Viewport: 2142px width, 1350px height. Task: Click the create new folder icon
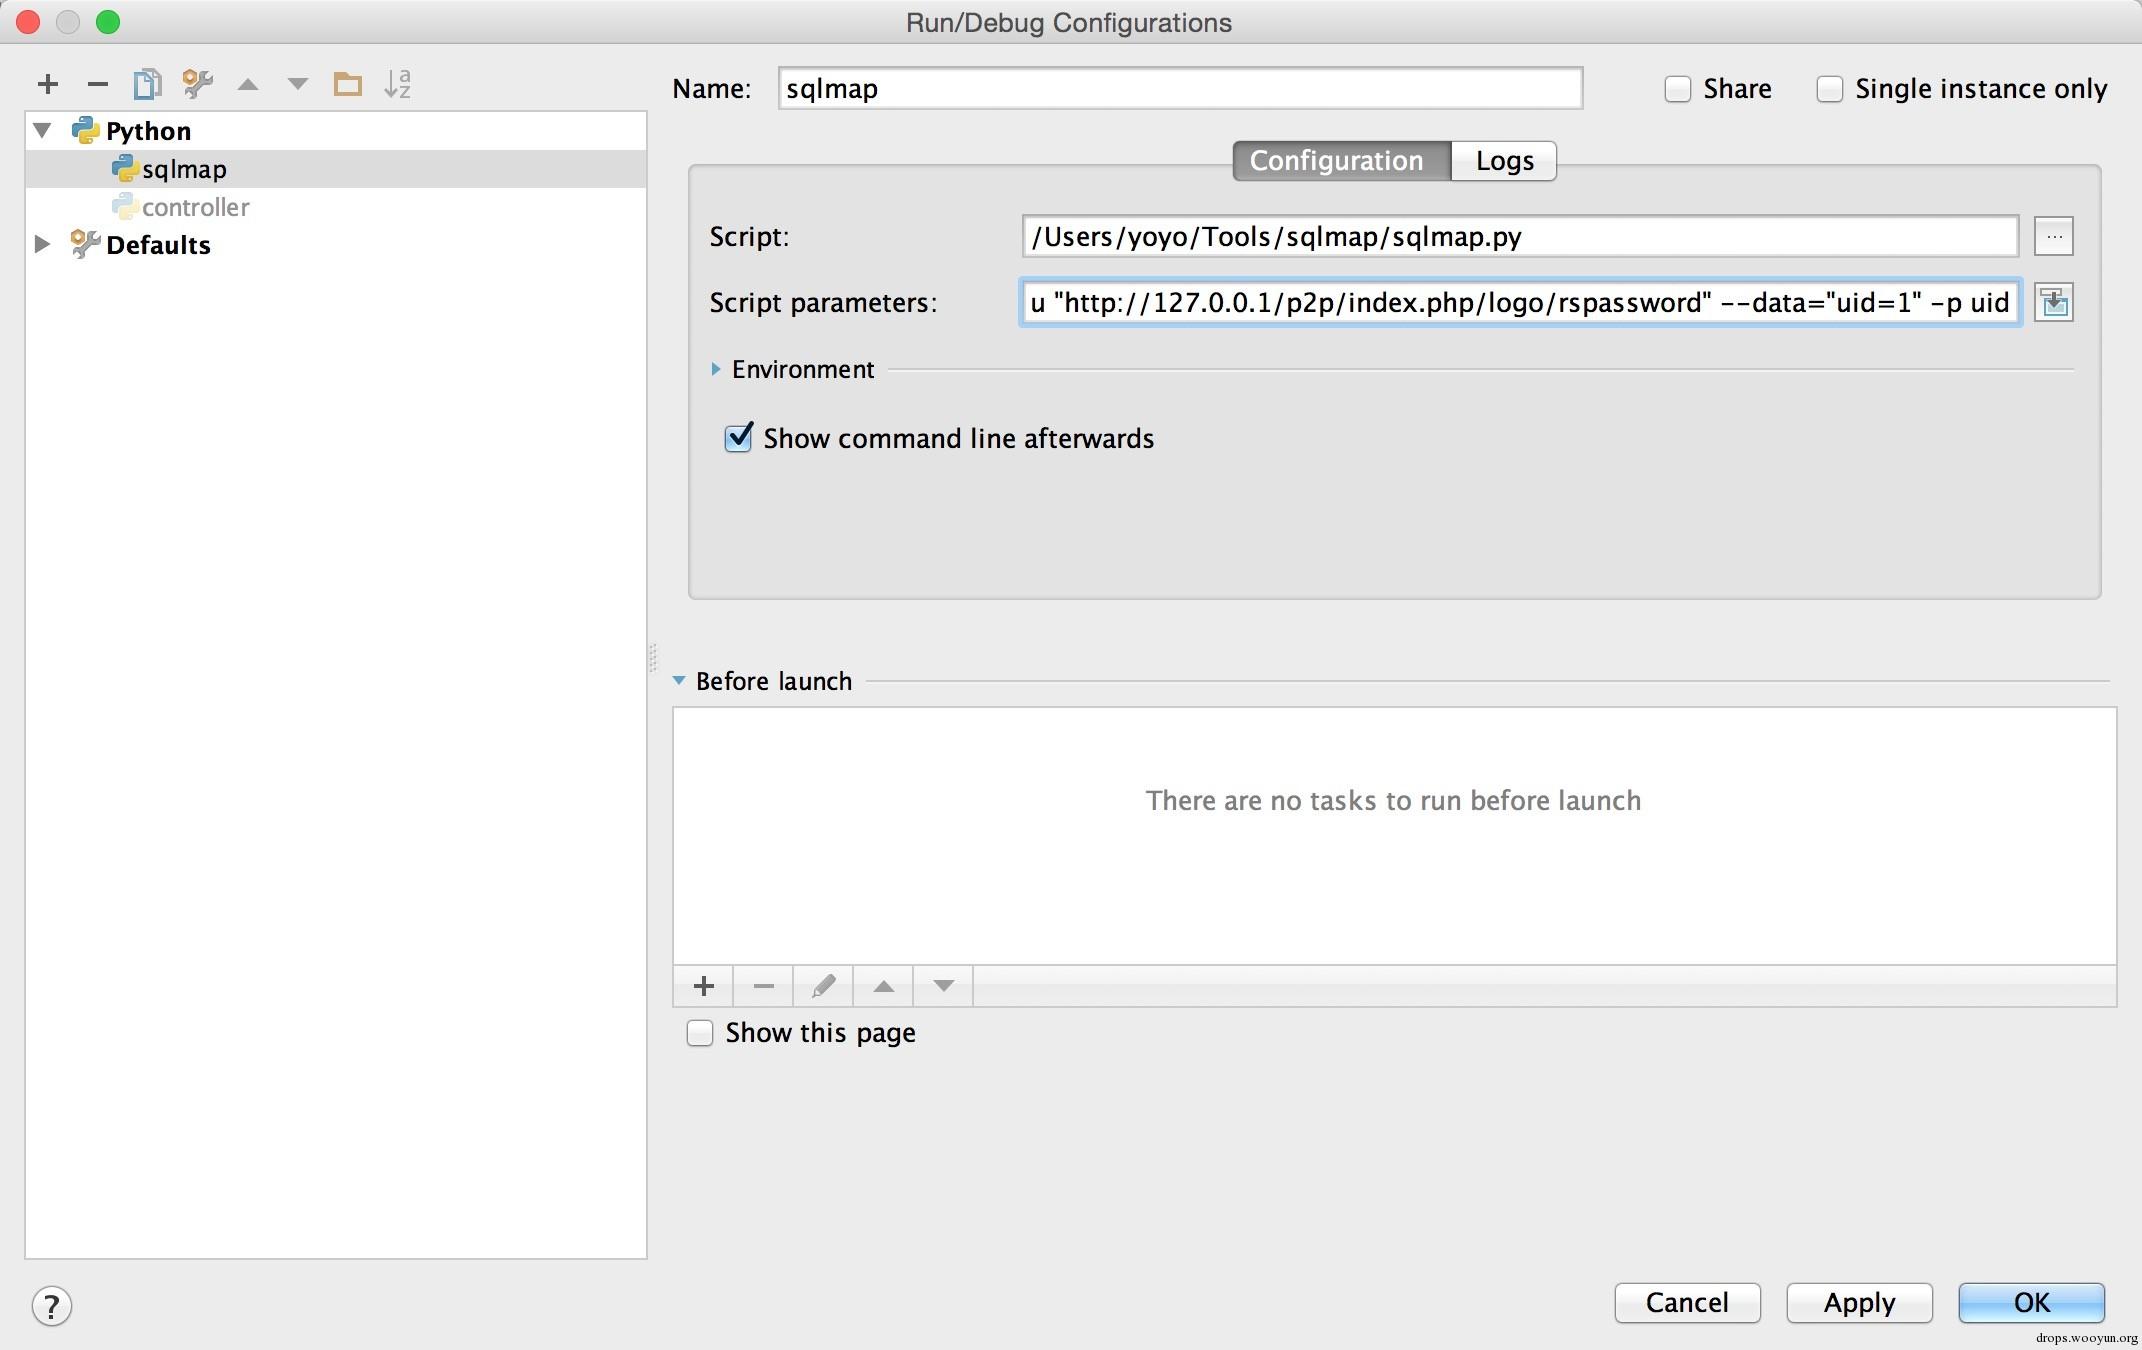coord(347,85)
